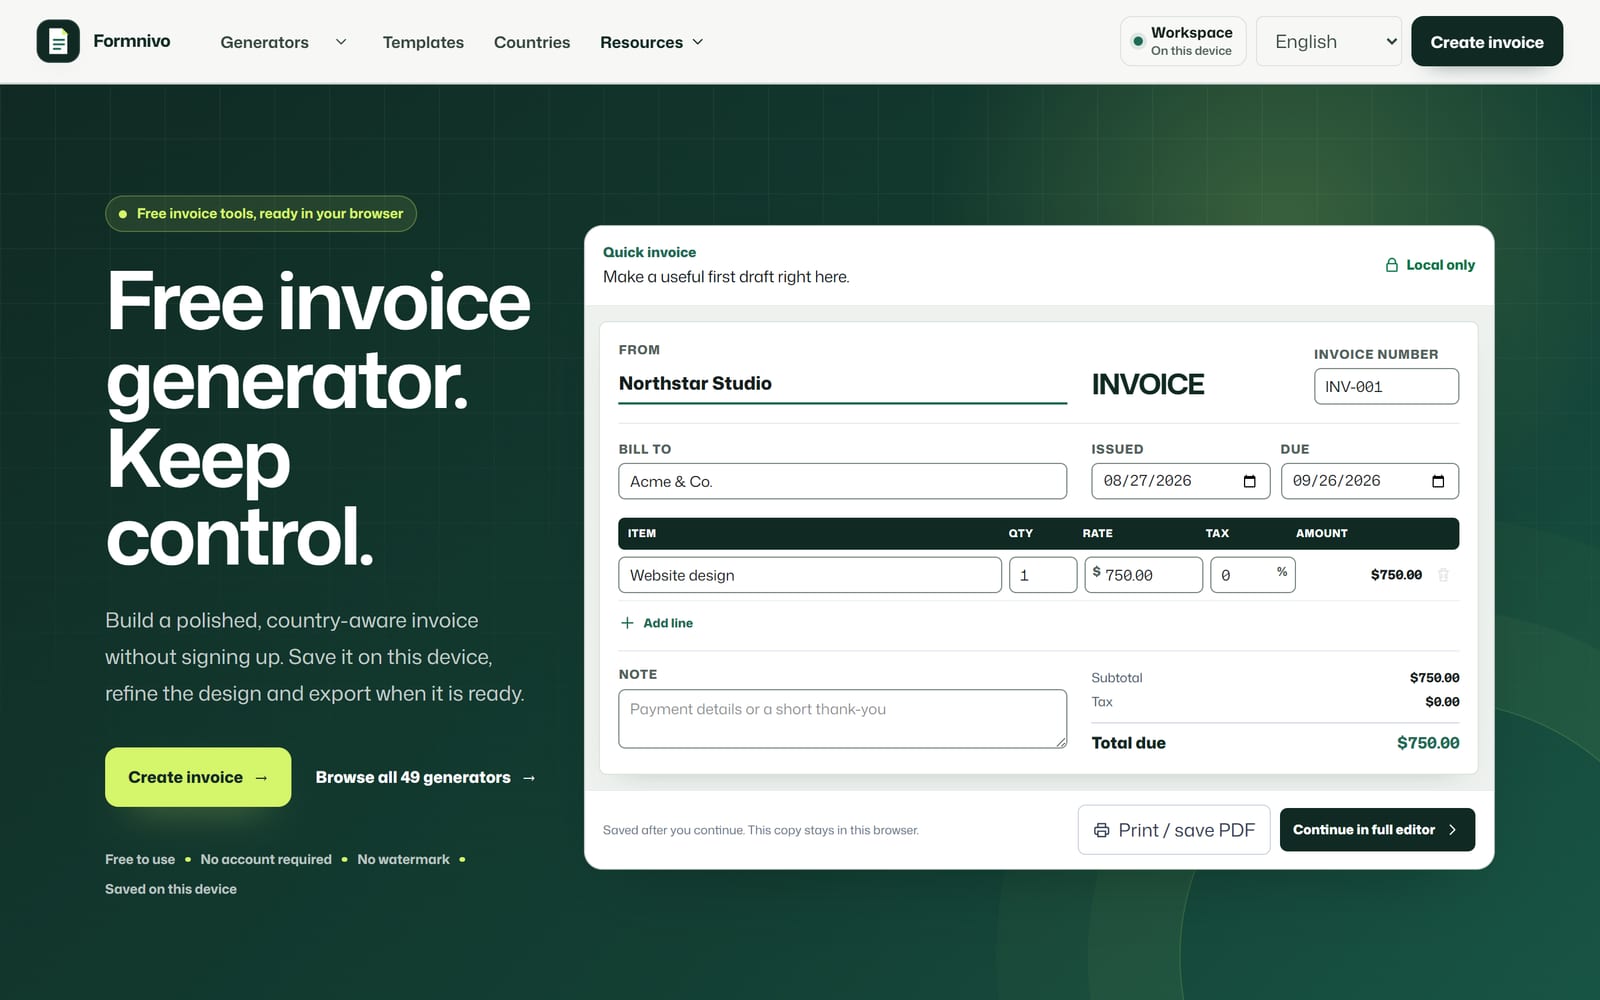
Task: Click the tax percent field showing 0
Action: pyautogui.click(x=1253, y=575)
